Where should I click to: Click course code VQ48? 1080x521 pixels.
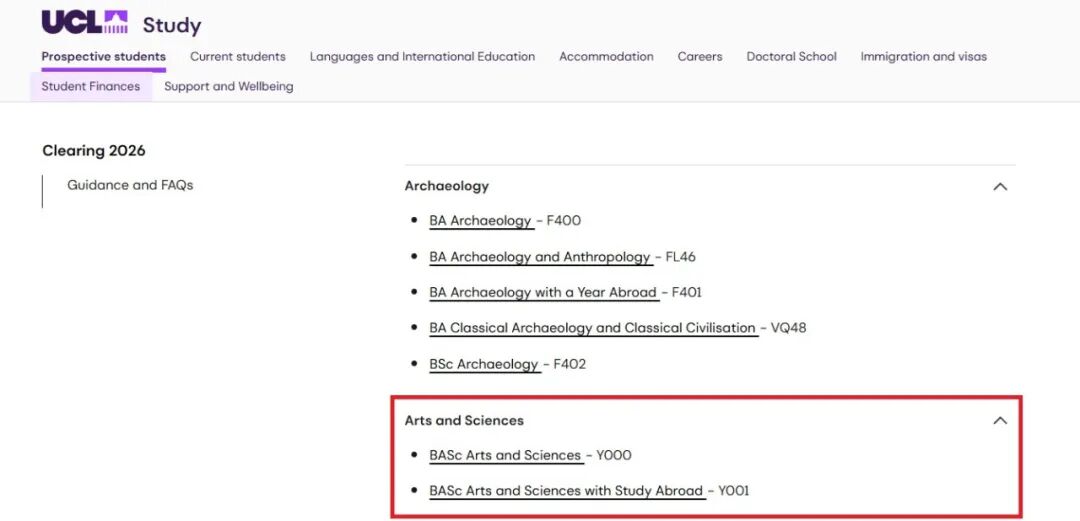(x=788, y=328)
